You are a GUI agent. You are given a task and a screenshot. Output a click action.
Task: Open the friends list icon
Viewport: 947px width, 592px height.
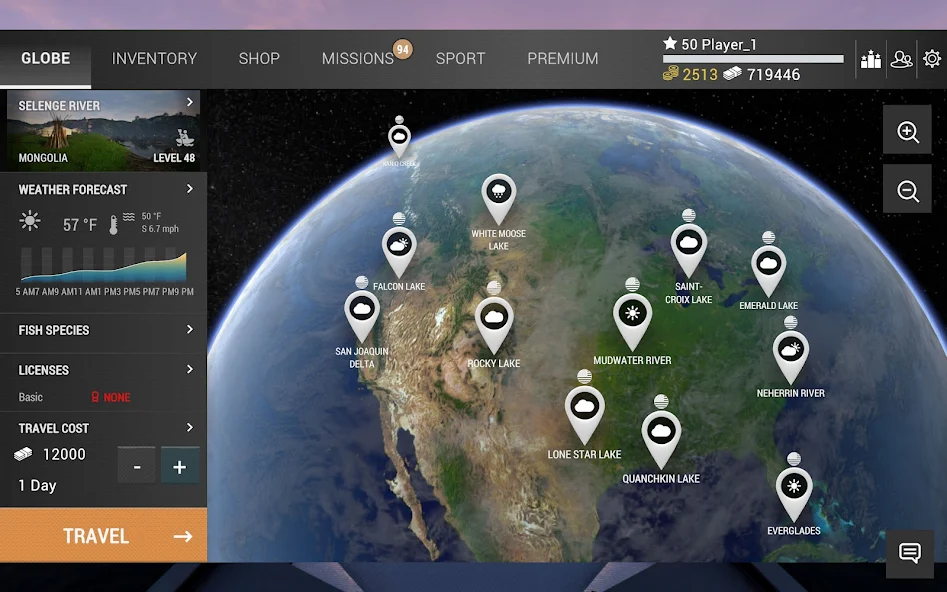(x=902, y=59)
